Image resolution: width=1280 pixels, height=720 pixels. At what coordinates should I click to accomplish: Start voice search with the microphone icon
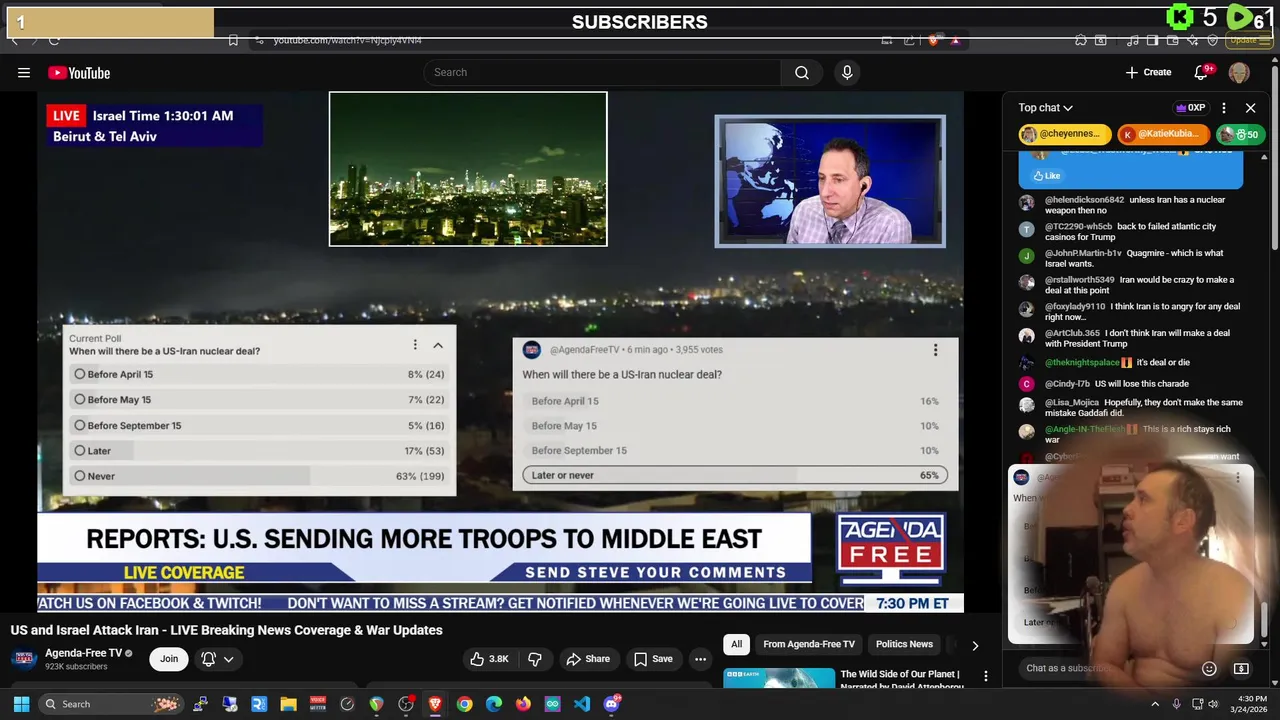point(847,72)
